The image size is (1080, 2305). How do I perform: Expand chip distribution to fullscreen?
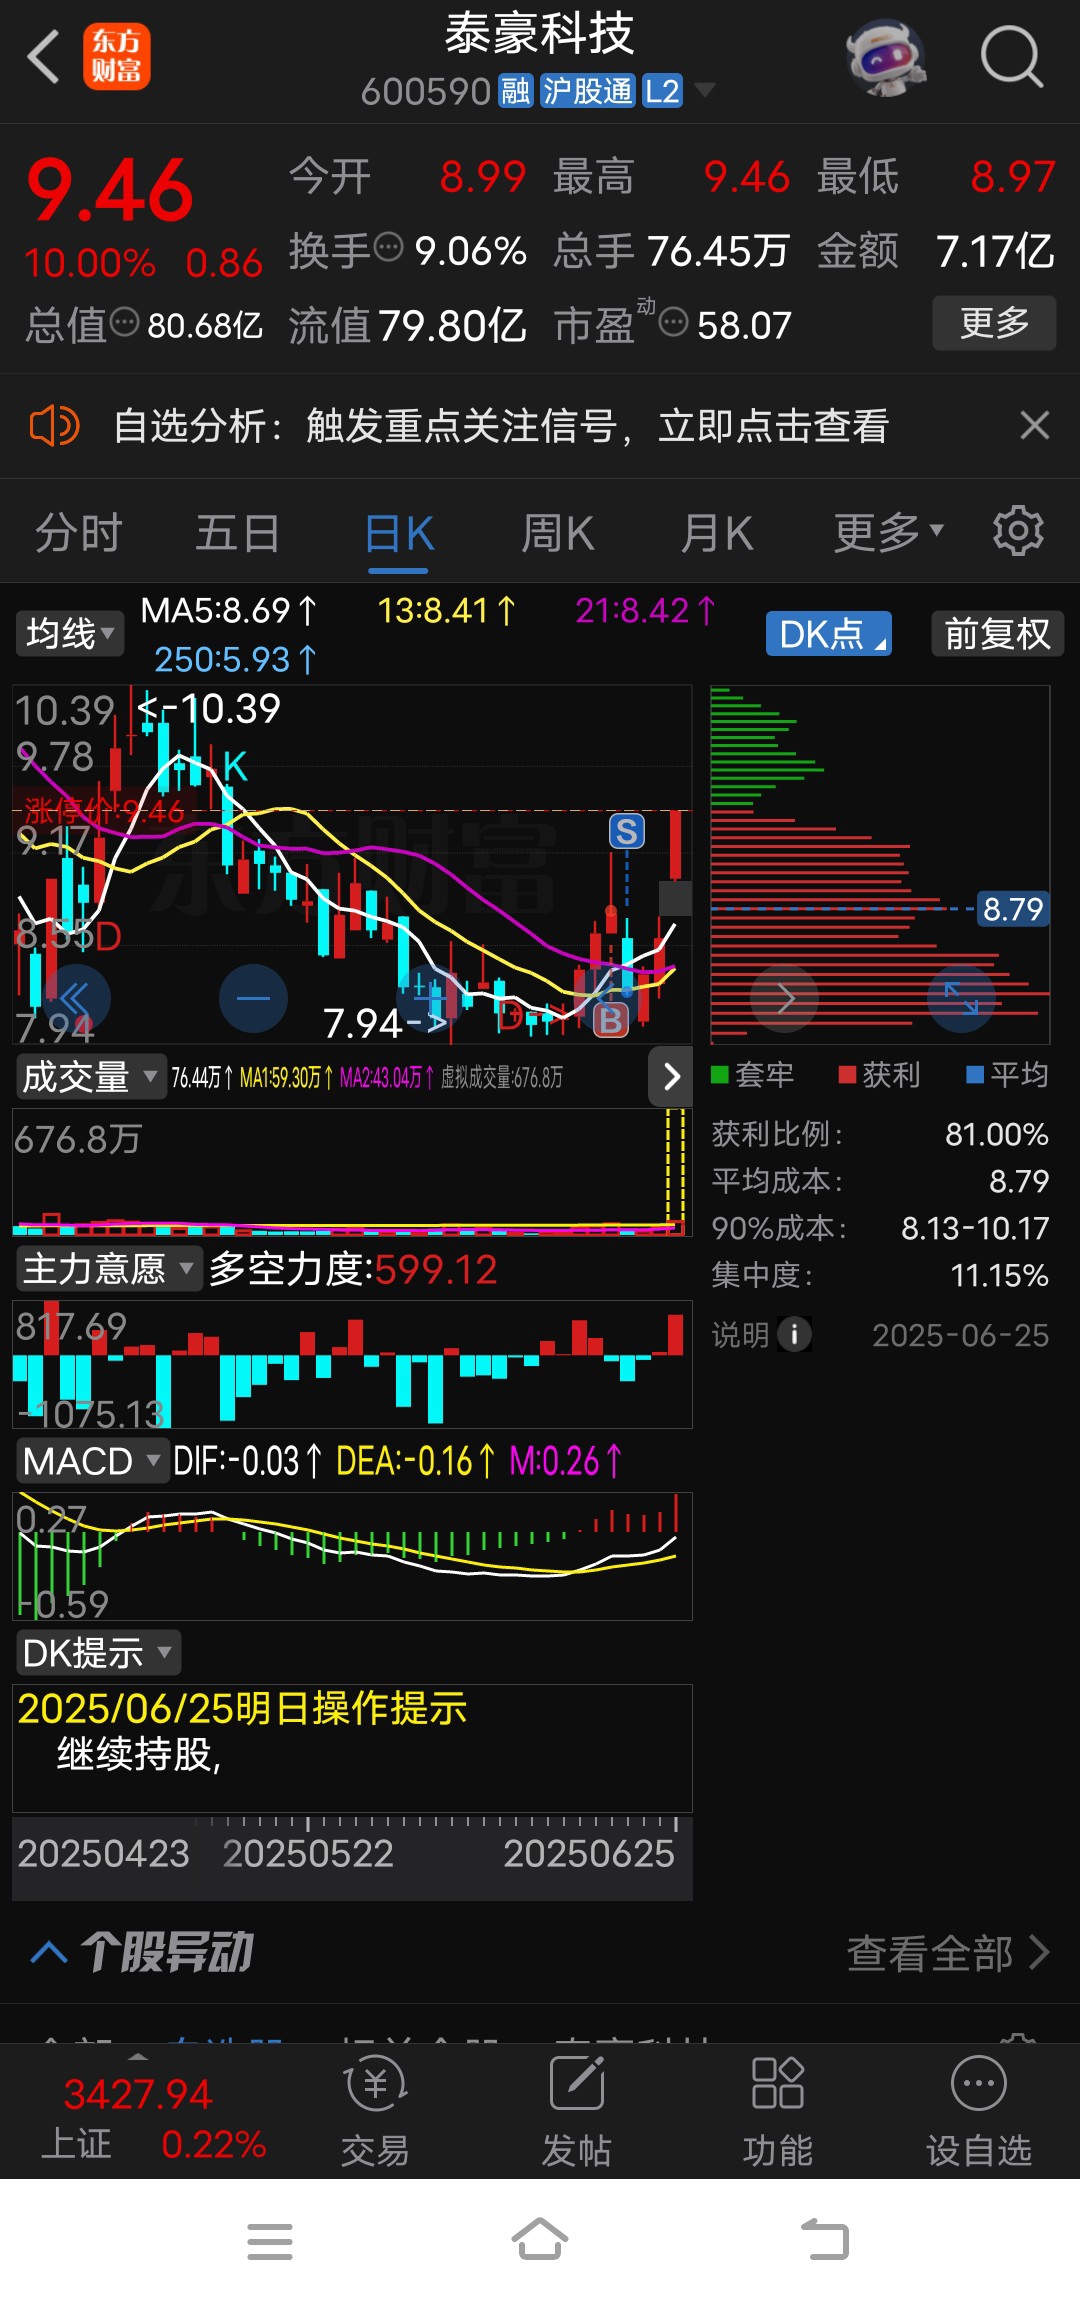961,998
